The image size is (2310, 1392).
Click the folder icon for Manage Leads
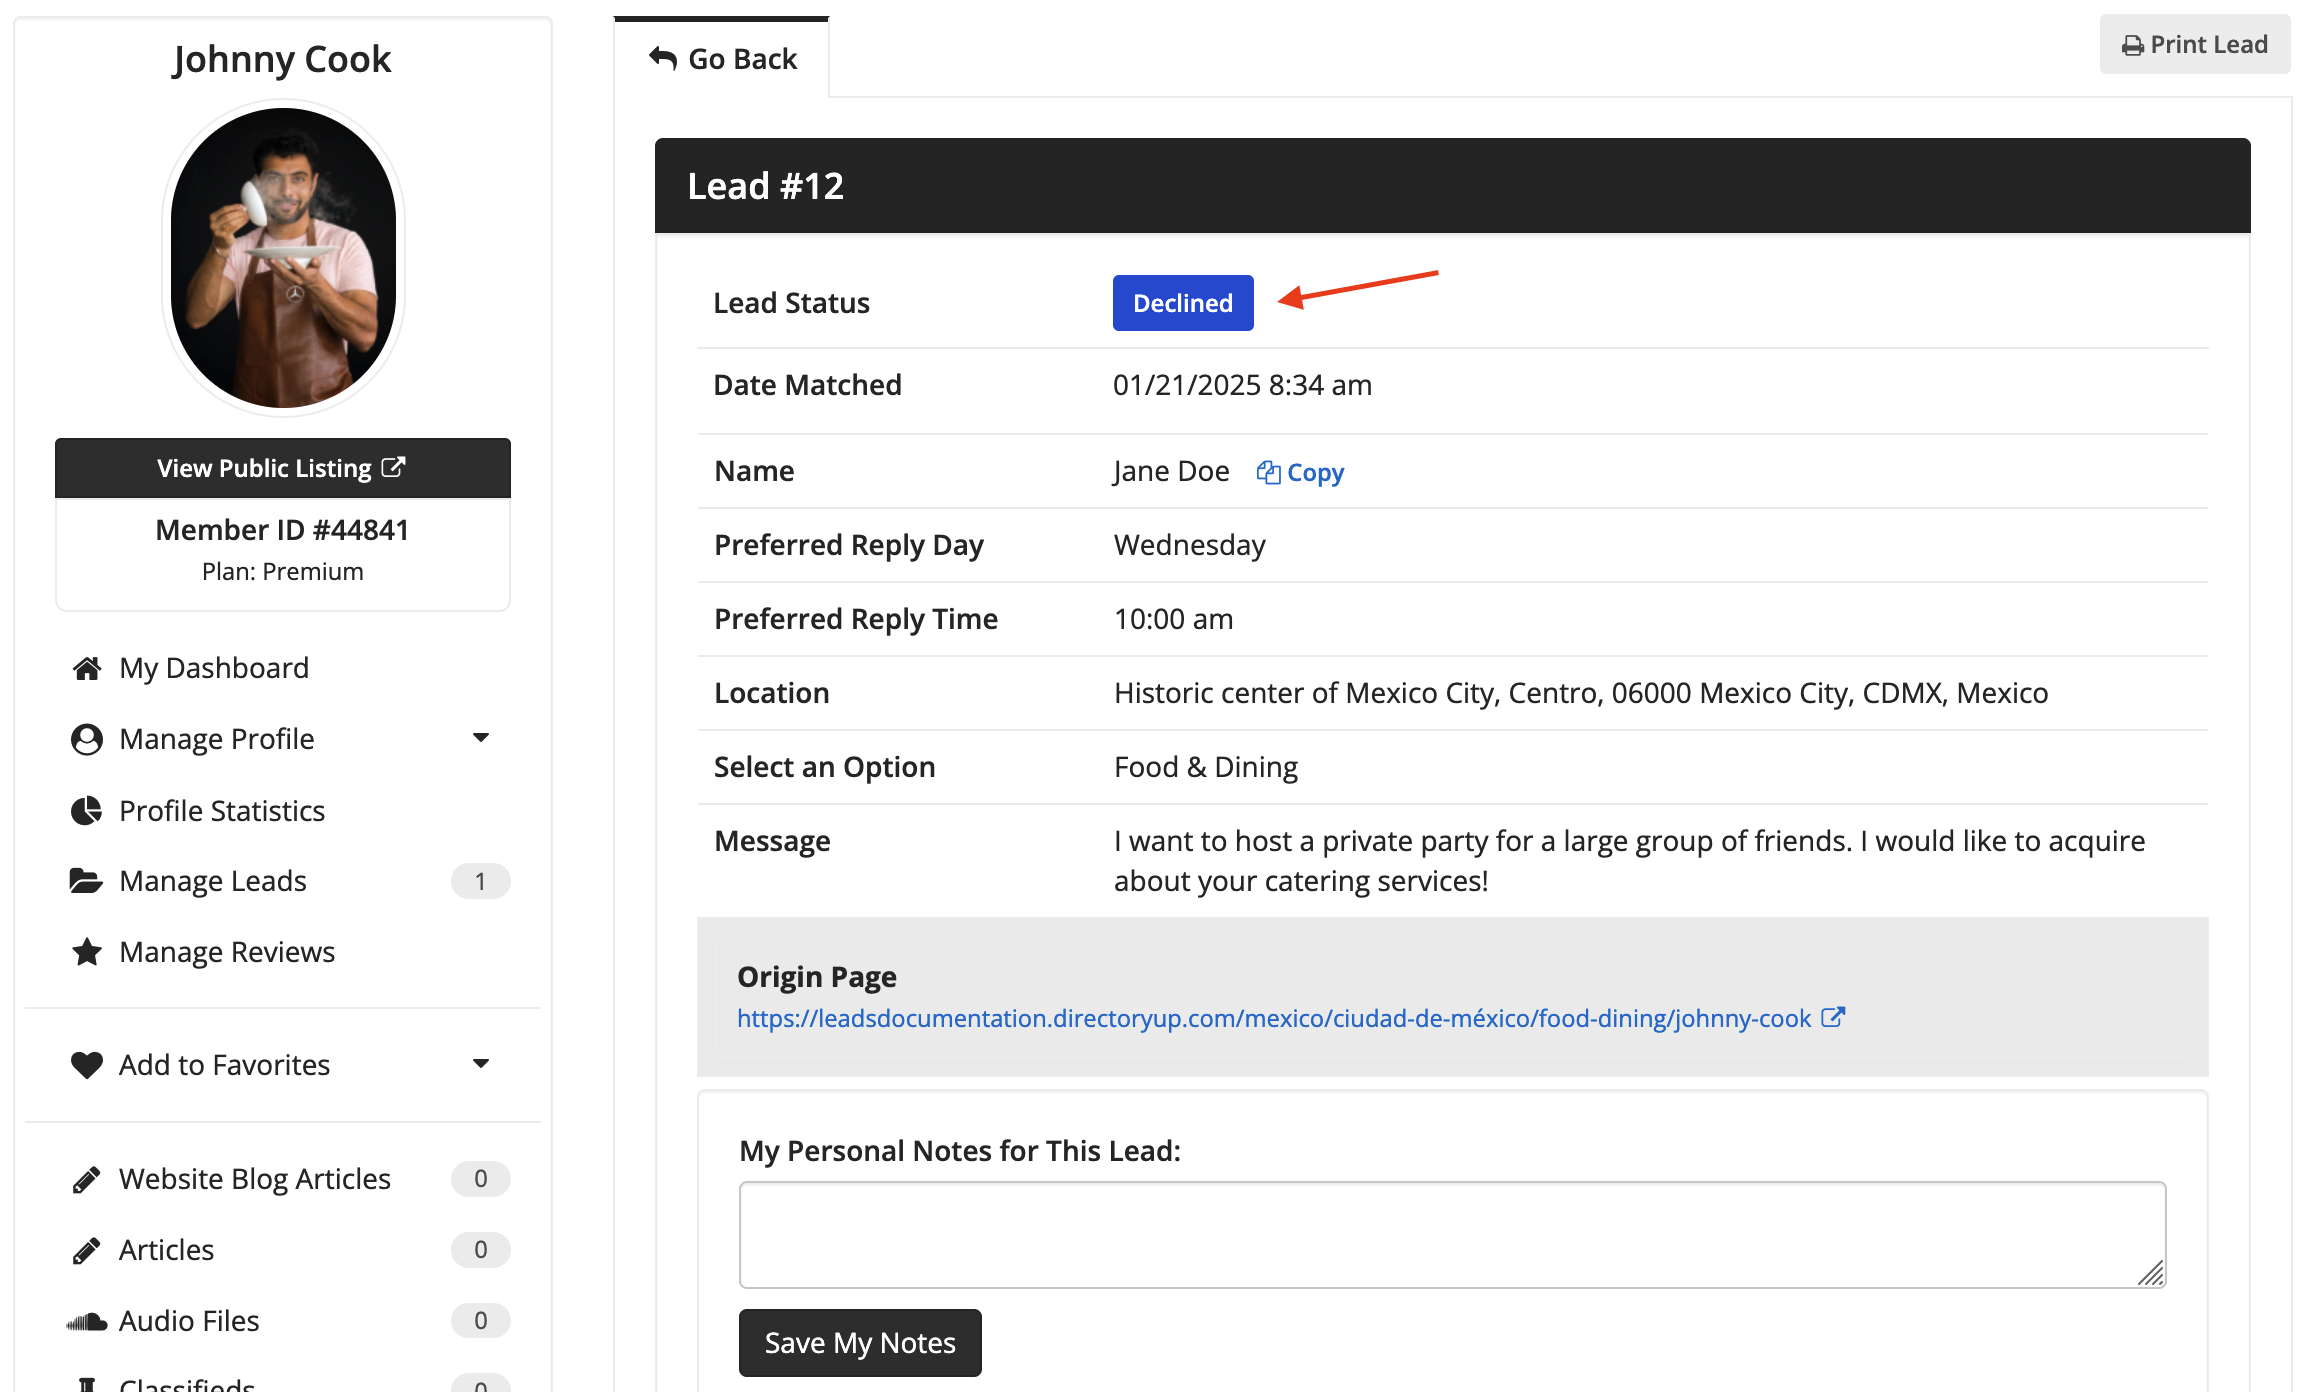pos(86,881)
